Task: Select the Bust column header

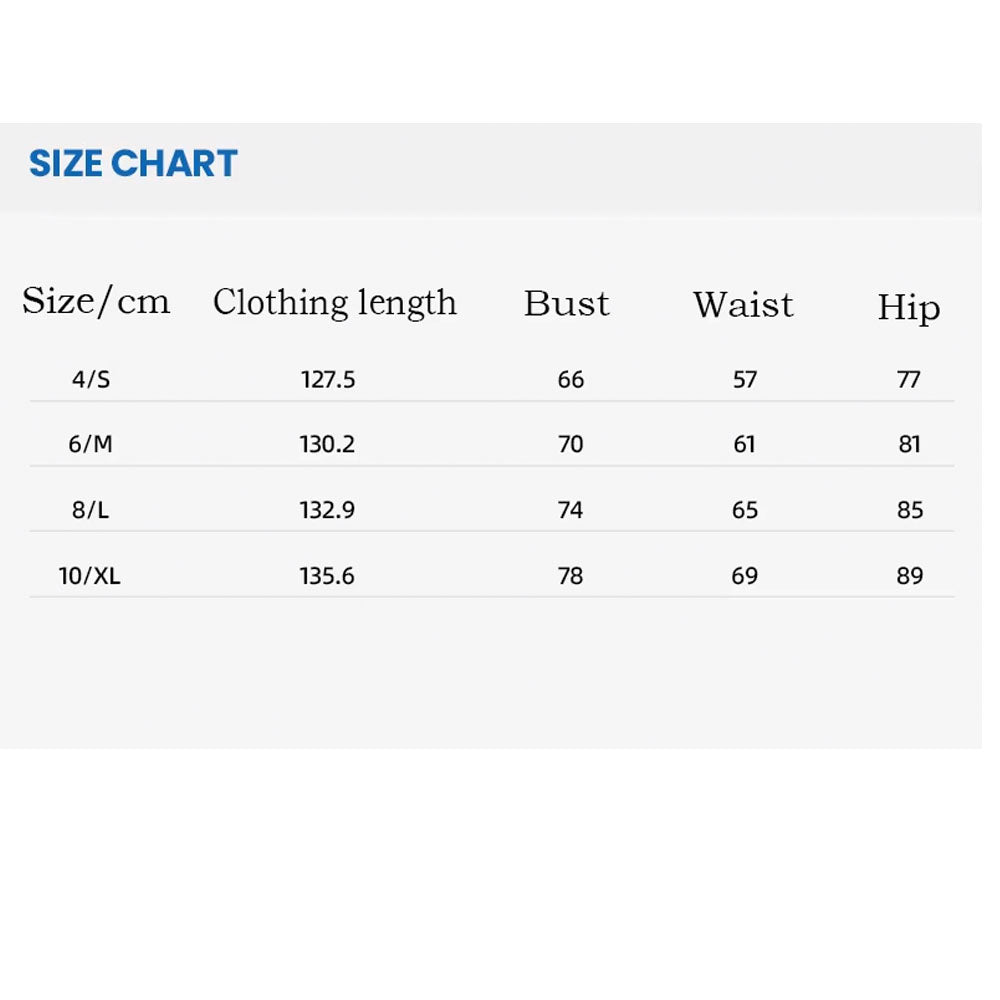Action: 566,304
